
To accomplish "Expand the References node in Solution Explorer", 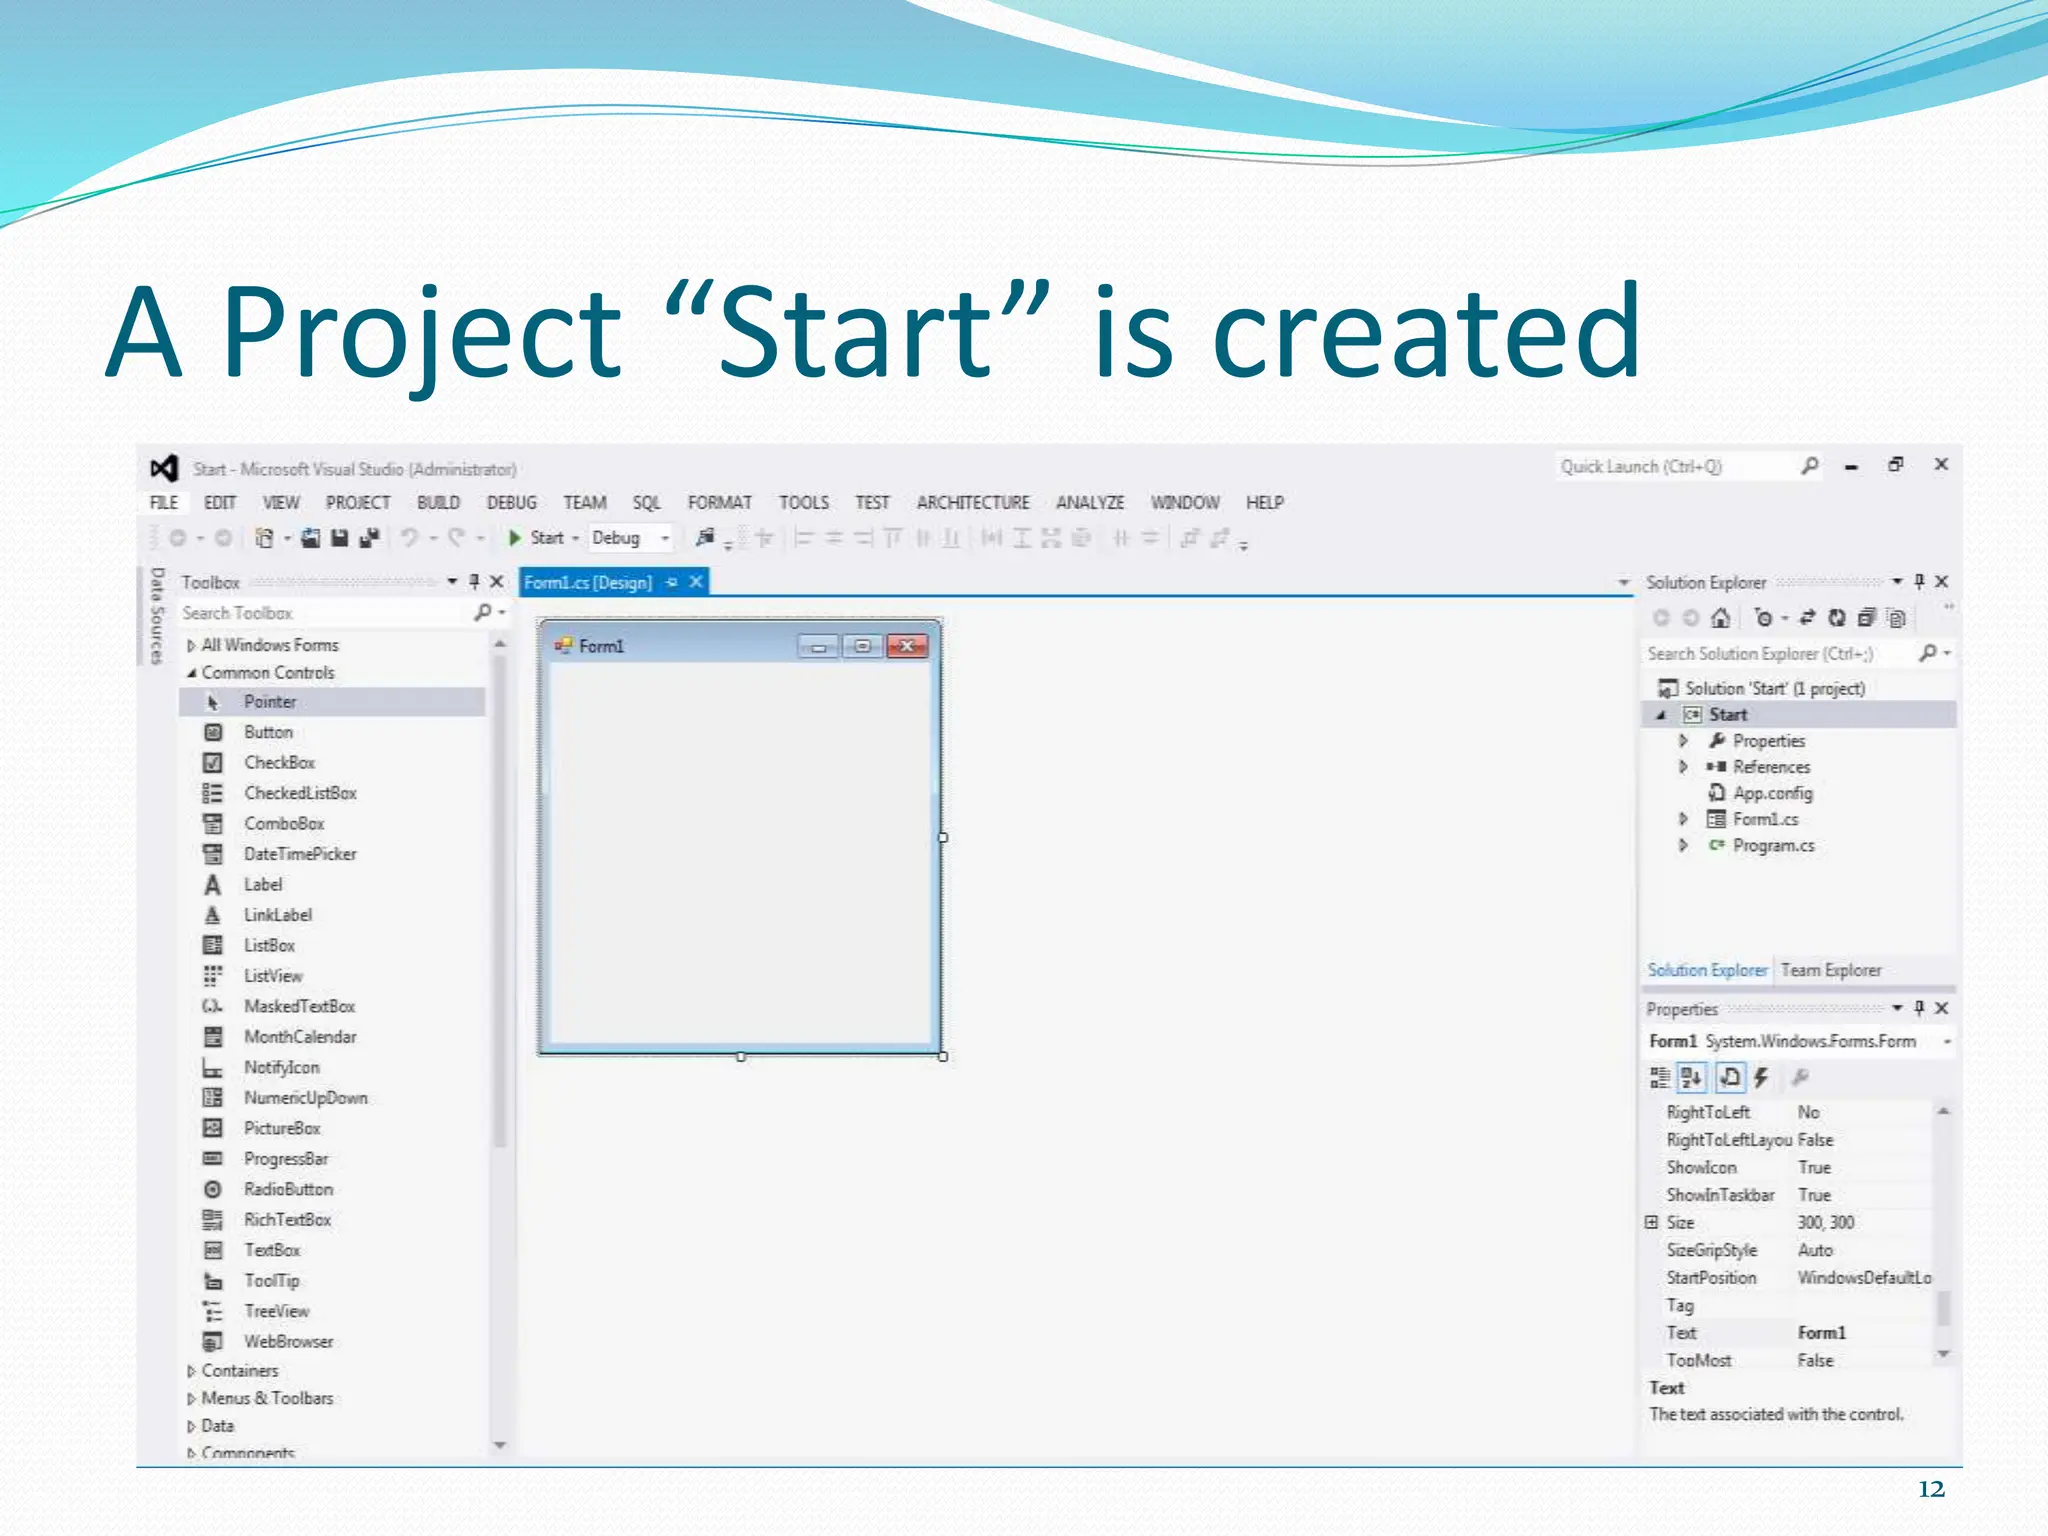I will [1683, 767].
